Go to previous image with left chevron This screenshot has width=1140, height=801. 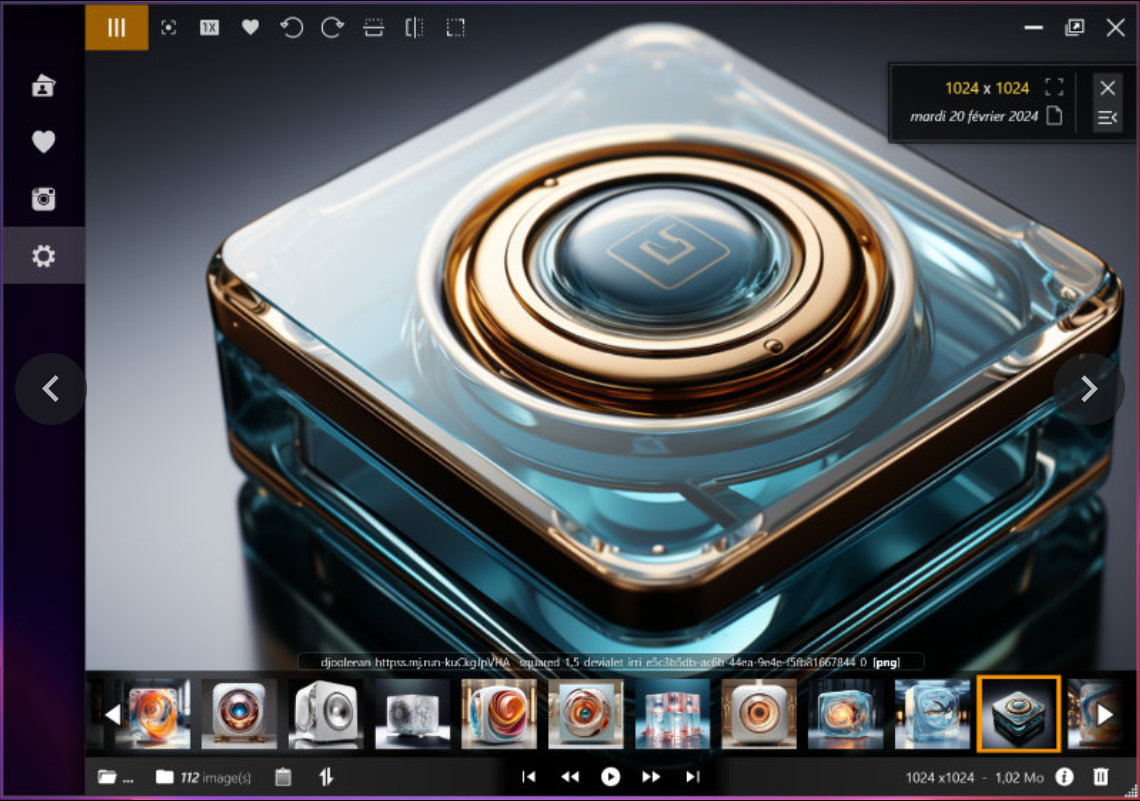click(x=51, y=389)
